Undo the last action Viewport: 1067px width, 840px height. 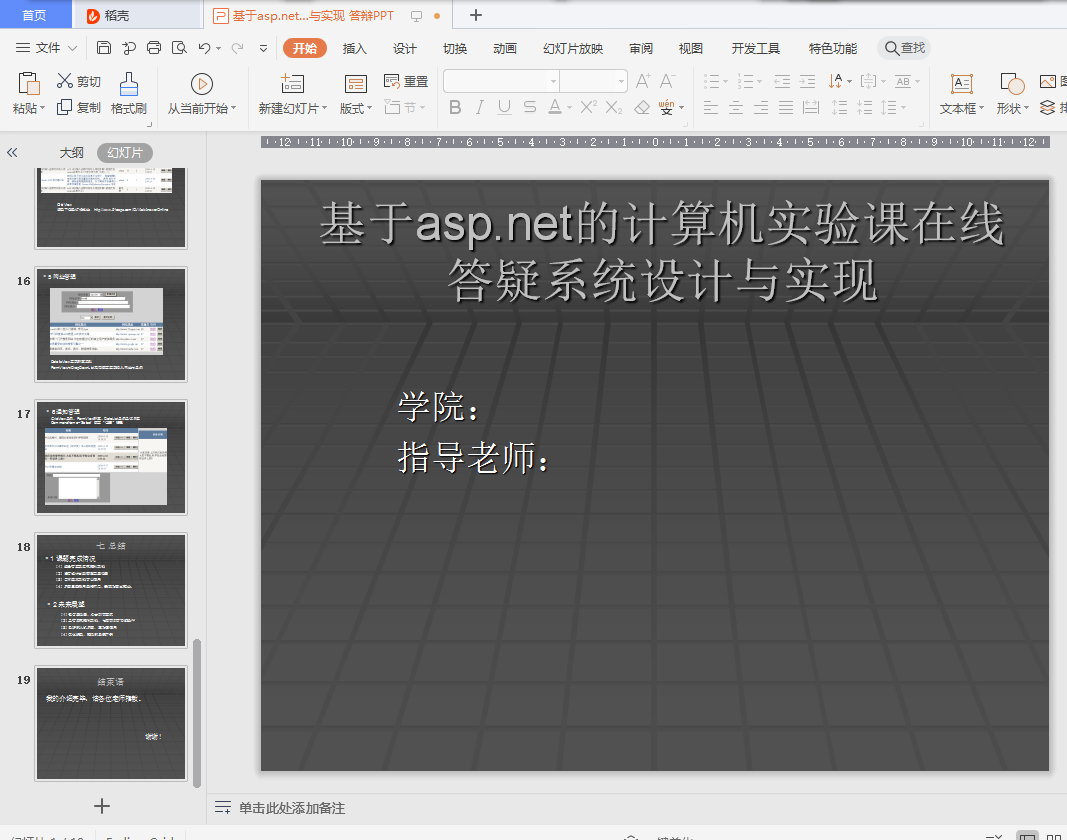(204, 48)
